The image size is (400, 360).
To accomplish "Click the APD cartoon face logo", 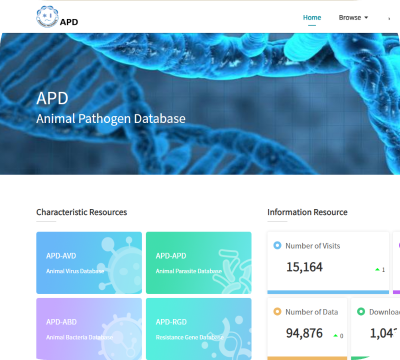I will click(x=47, y=17).
